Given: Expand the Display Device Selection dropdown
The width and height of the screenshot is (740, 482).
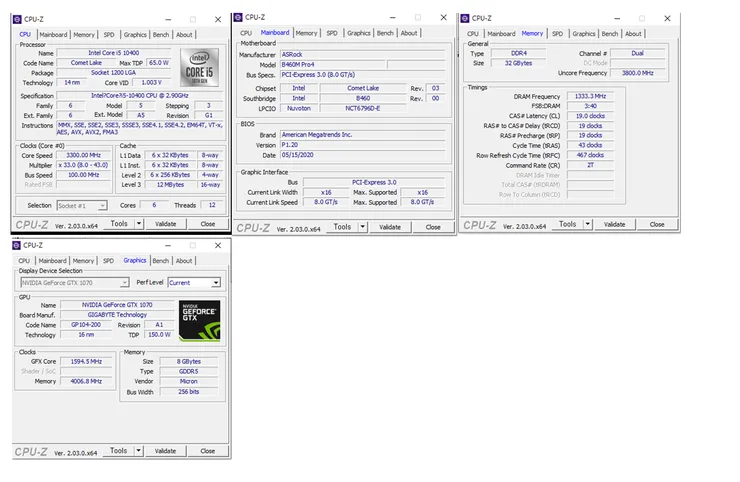Looking at the screenshot, I should point(124,283).
